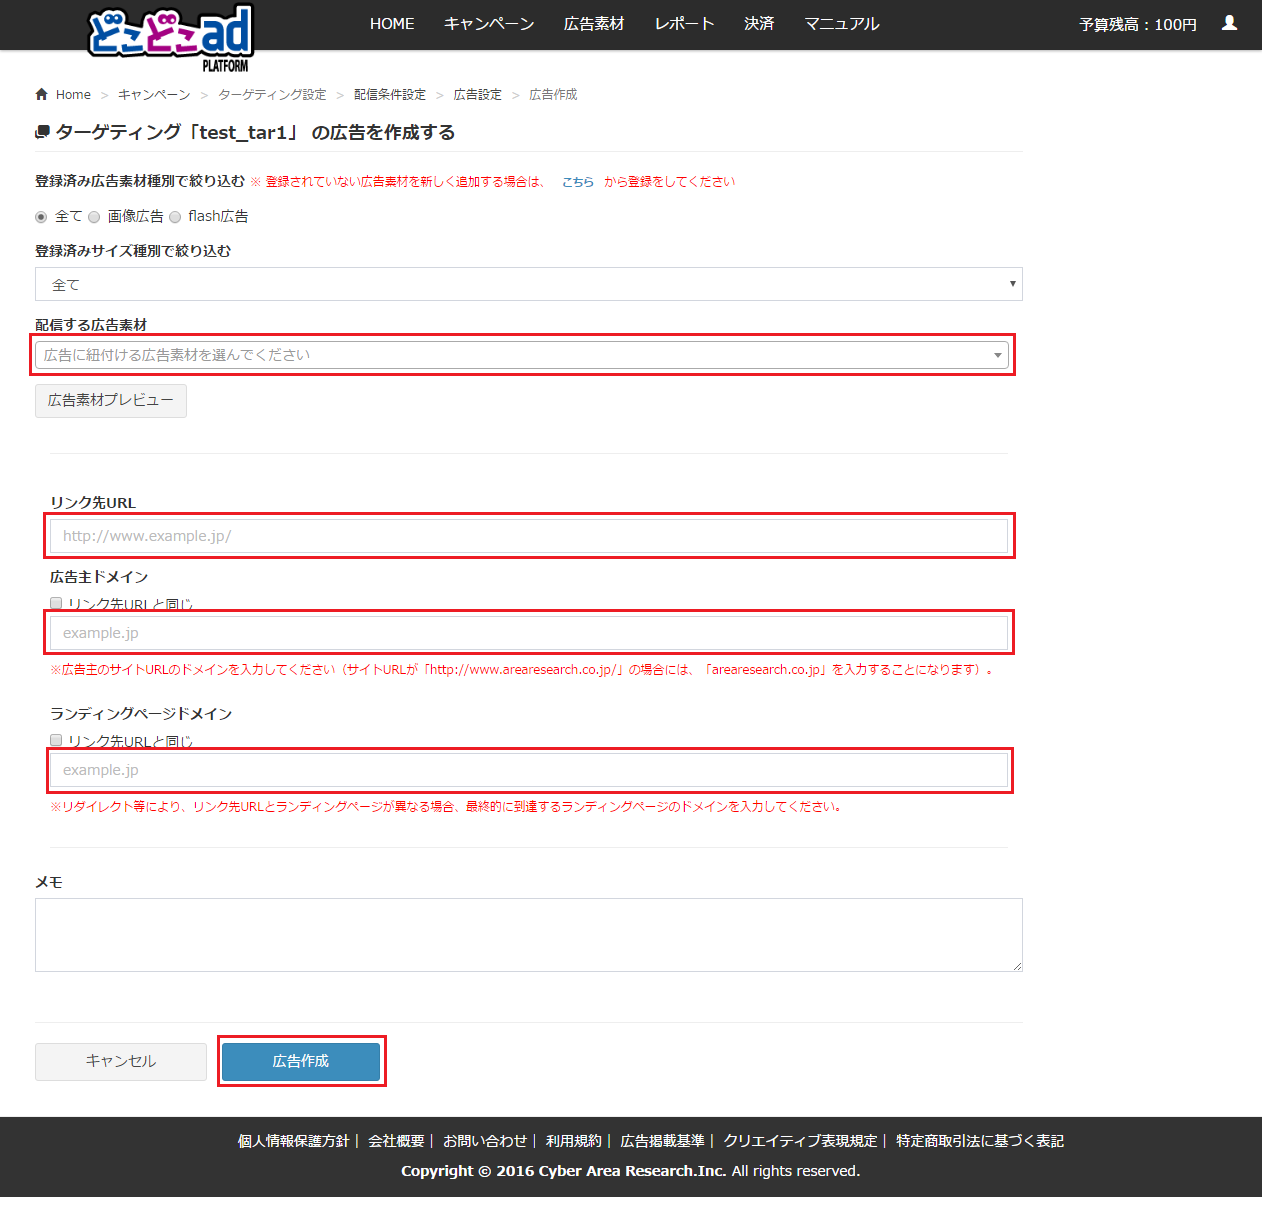
Task: Open the user account icon
Action: (x=1229, y=23)
